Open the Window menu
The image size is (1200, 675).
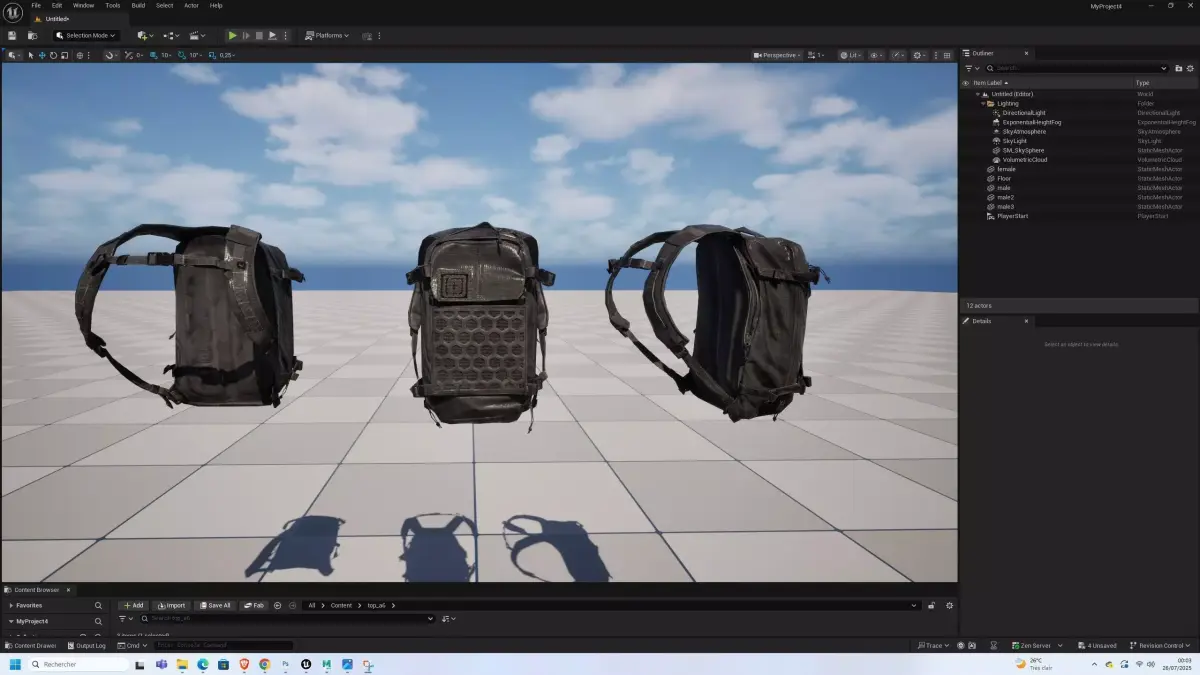click(84, 5)
